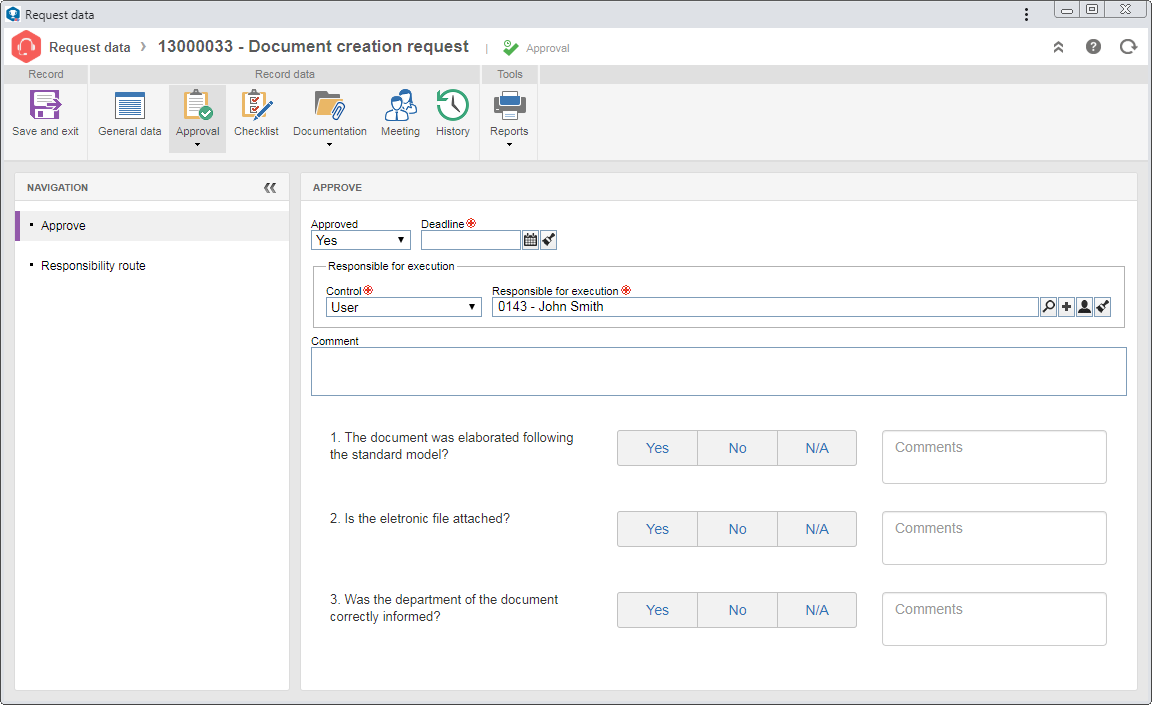Image resolution: width=1152 pixels, height=705 pixels.
Task: Search for a responsible user with magnifier icon
Action: [1048, 307]
